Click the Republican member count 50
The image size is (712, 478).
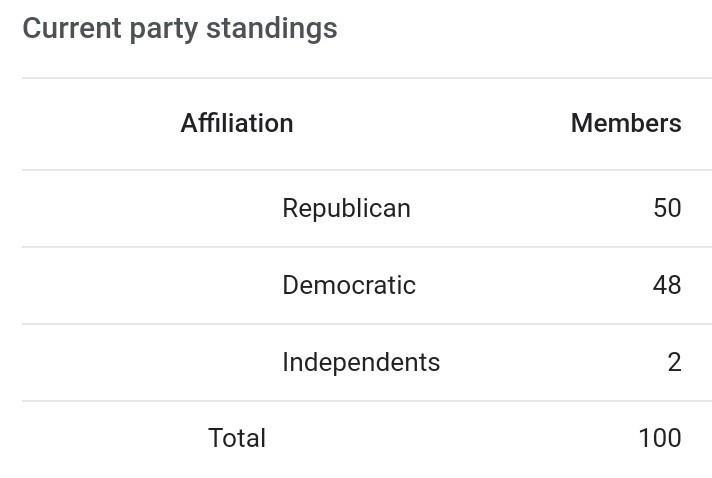point(667,208)
